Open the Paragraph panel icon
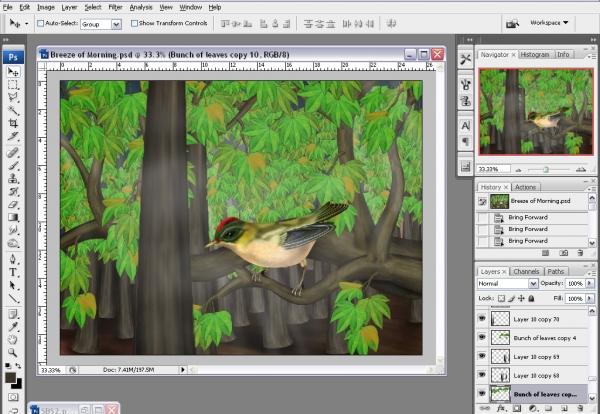 465,142
